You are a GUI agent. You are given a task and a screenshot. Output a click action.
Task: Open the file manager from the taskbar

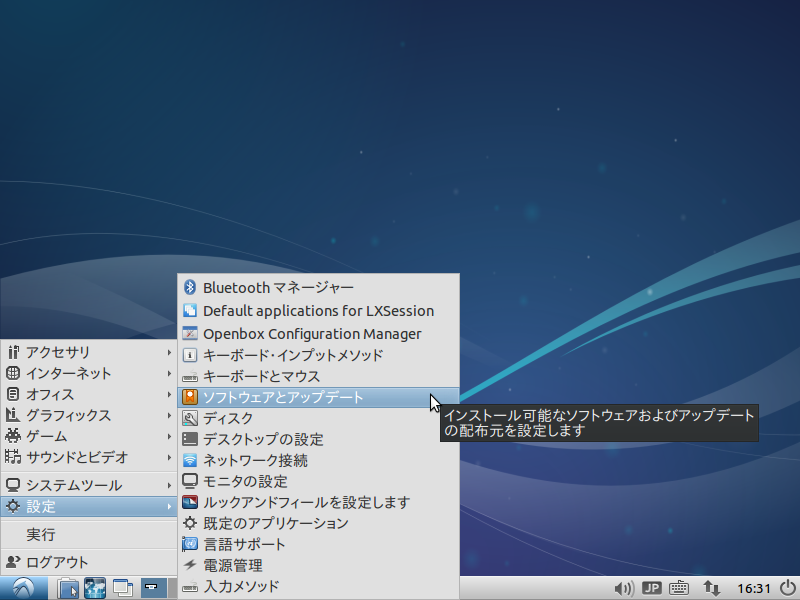pos(67,588)
